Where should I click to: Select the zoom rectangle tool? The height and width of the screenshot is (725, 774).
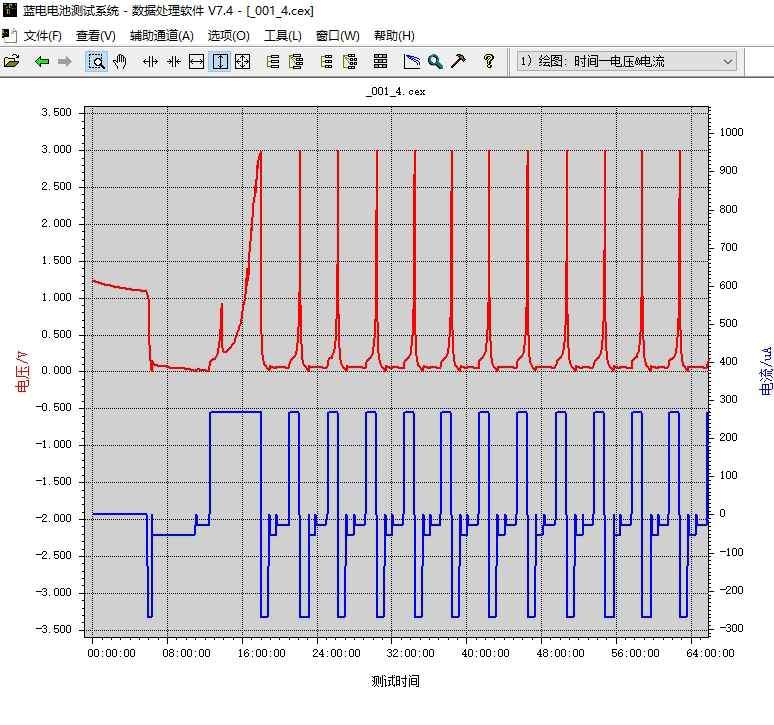click(97, 61)
